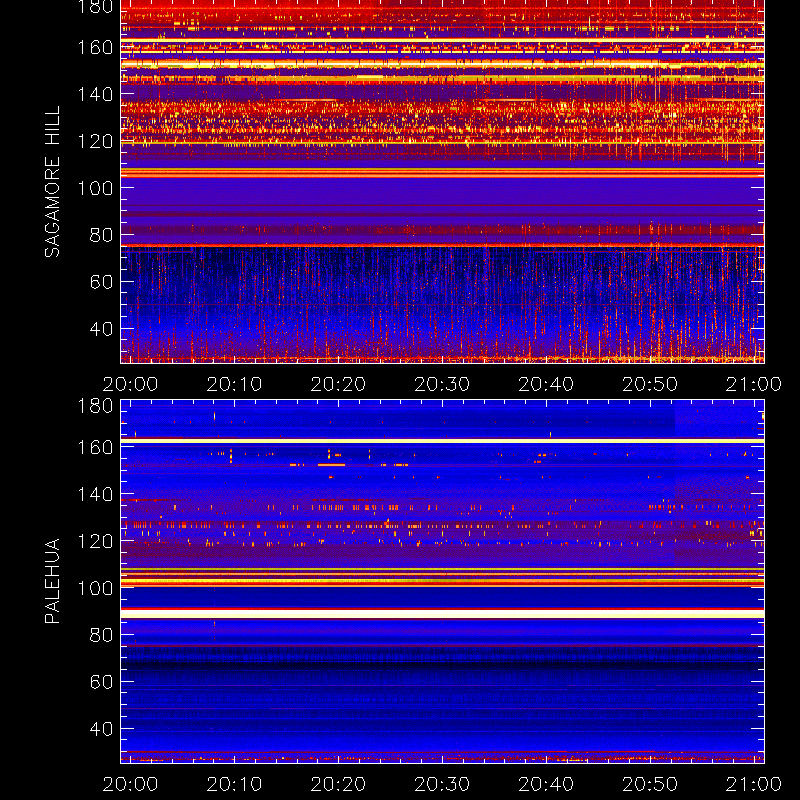The height and width of the screenshot is (800, 800).
Task: Select the 80 tick label on Sagamore Hill axis
Action: [x=101, y=235]
